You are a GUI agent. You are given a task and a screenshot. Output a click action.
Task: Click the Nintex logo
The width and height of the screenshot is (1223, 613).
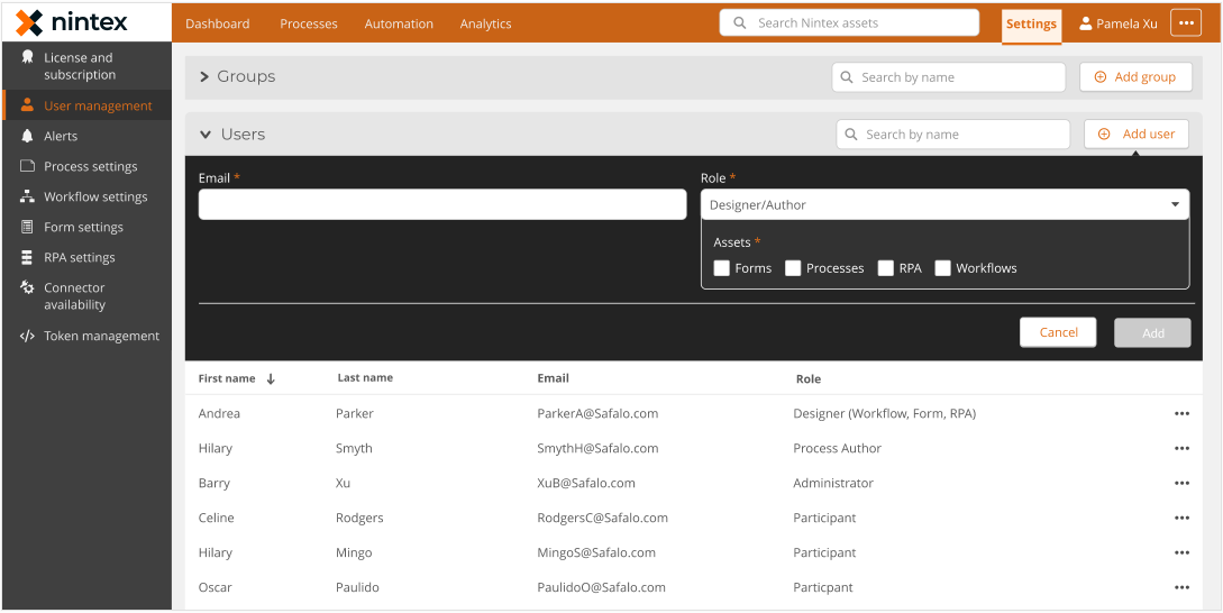pos(72,22)
